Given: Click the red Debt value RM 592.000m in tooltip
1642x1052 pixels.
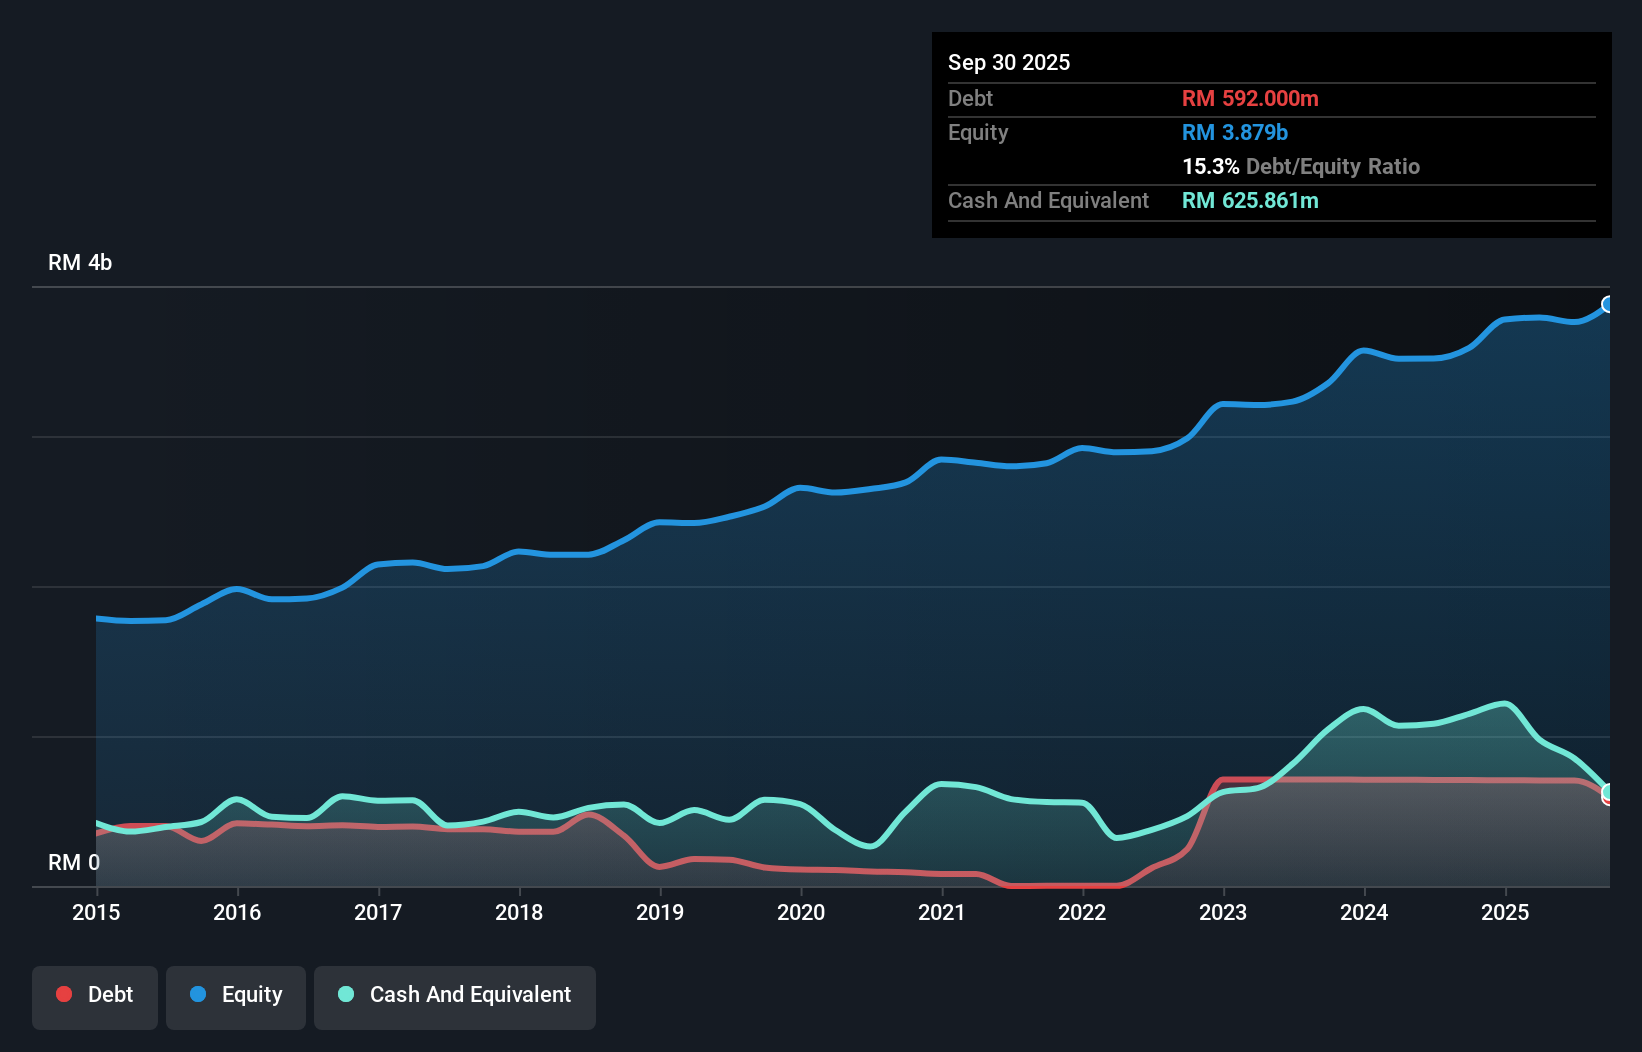Looking at the screenshot, I should [x=1250, y=98].
